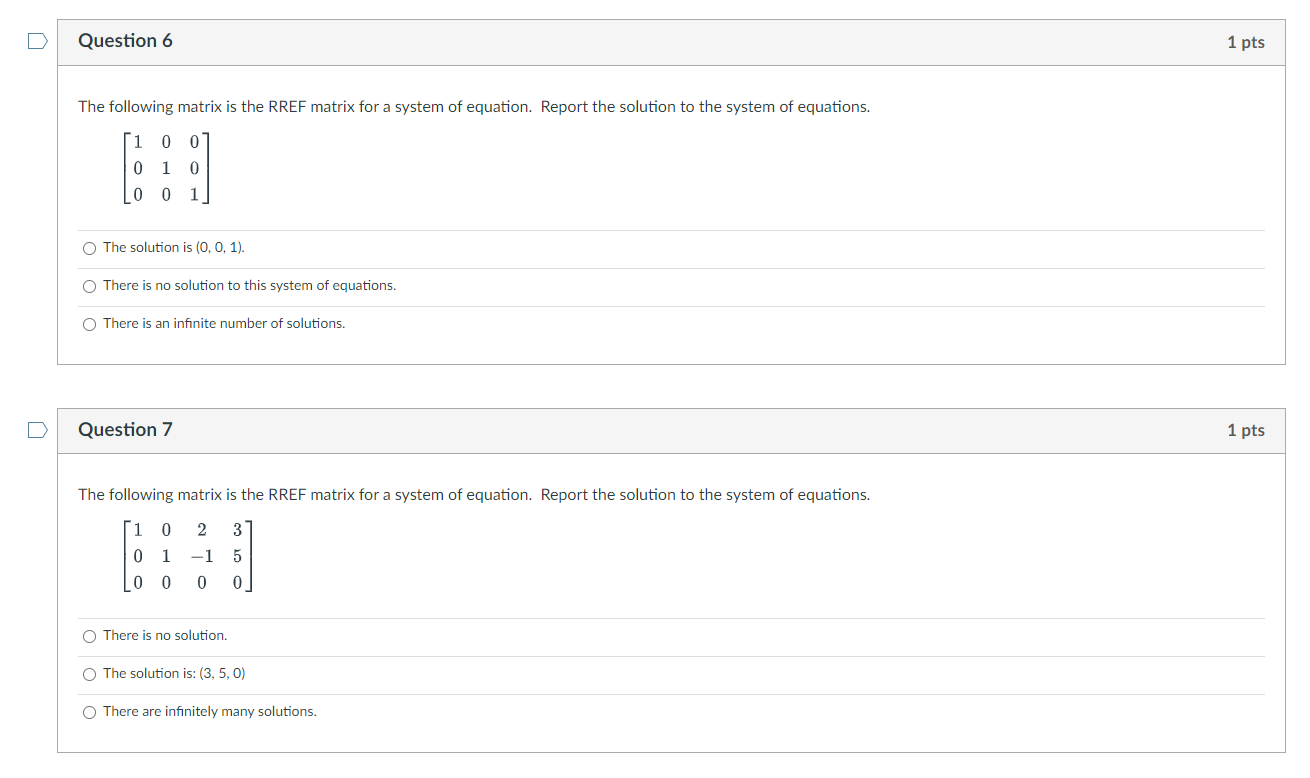Click 'There is an infinite number of solutions.' label

[x=224, y=323]
